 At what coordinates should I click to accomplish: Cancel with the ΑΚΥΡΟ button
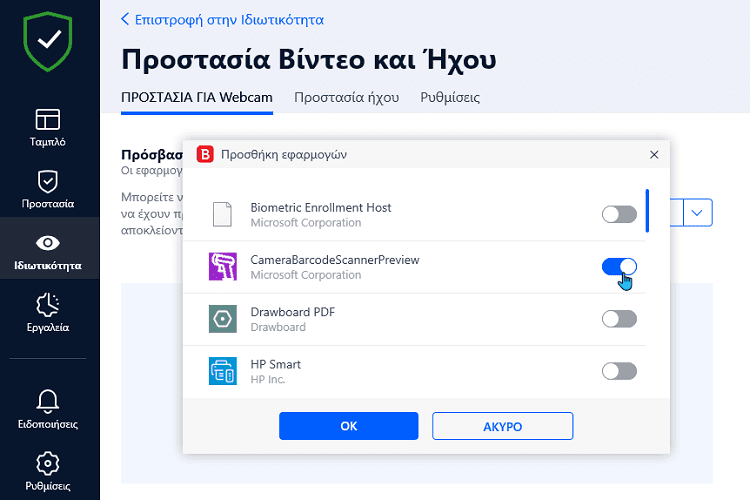(503, 426)
